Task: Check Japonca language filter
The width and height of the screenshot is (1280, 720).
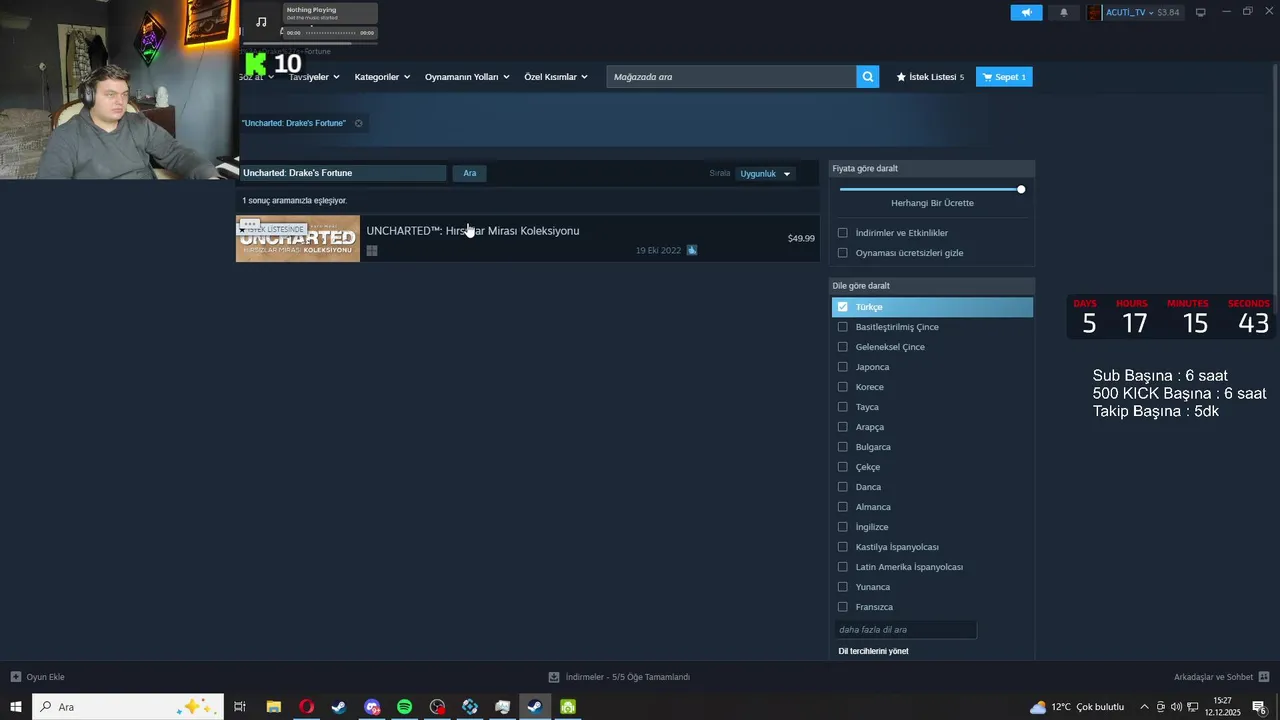Action: pos(842,367)
